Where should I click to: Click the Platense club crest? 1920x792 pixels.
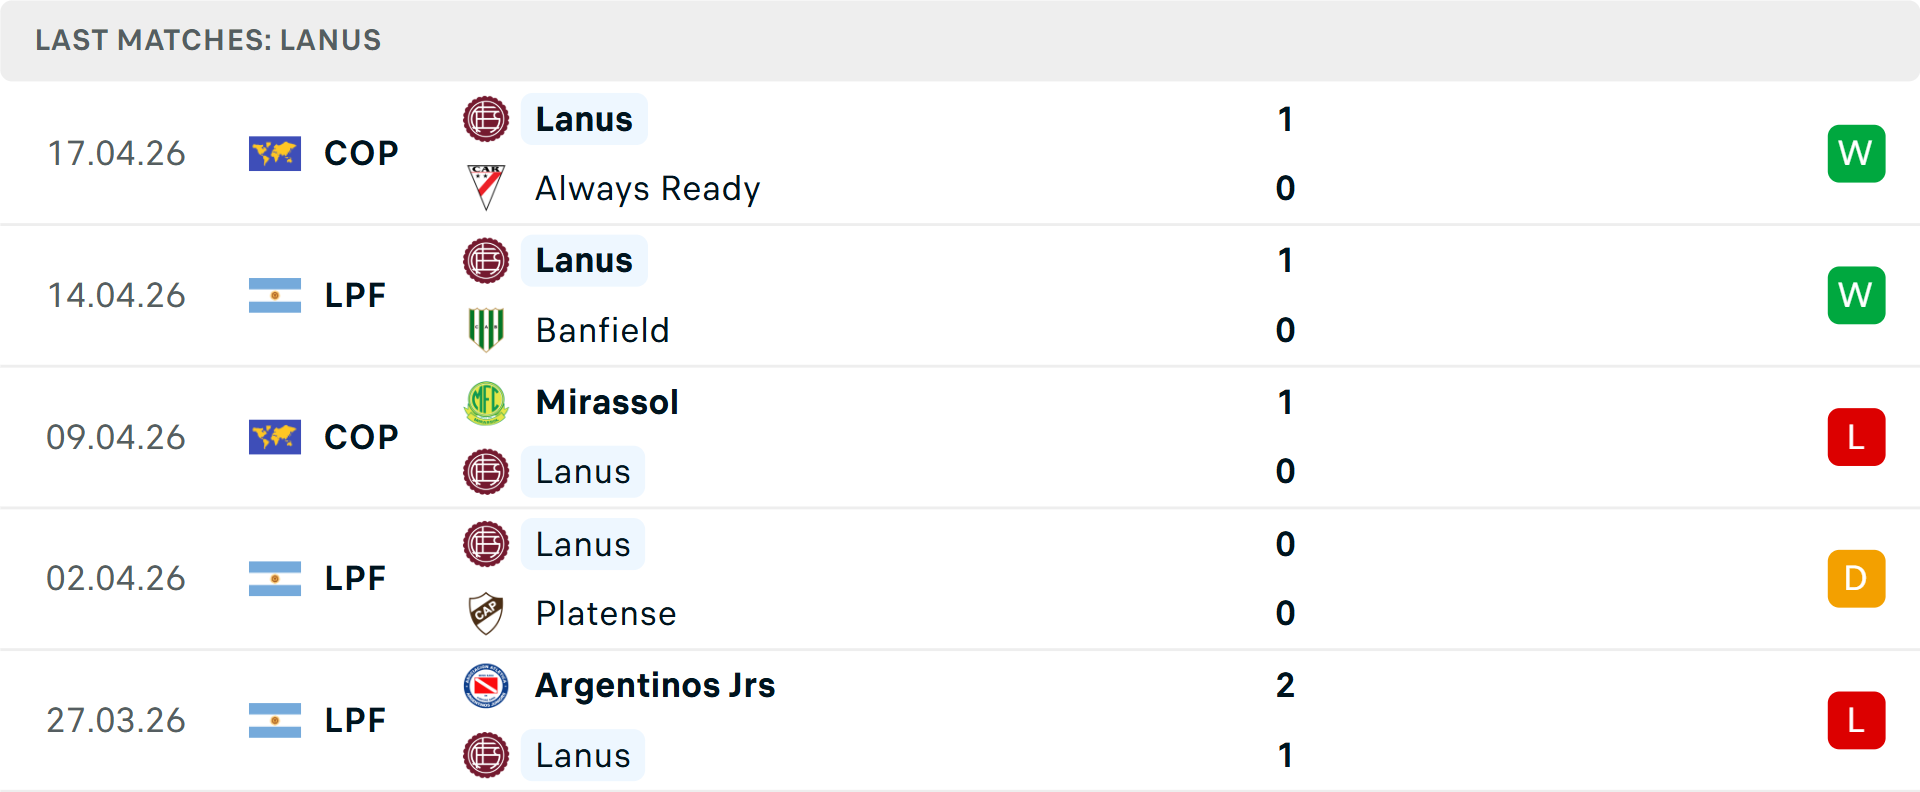pyautogui.click(x=486, y=613)
